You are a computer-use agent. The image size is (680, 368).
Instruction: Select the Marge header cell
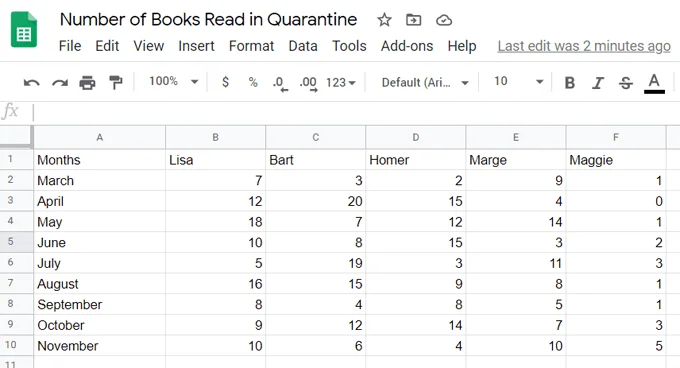point(516,160)
